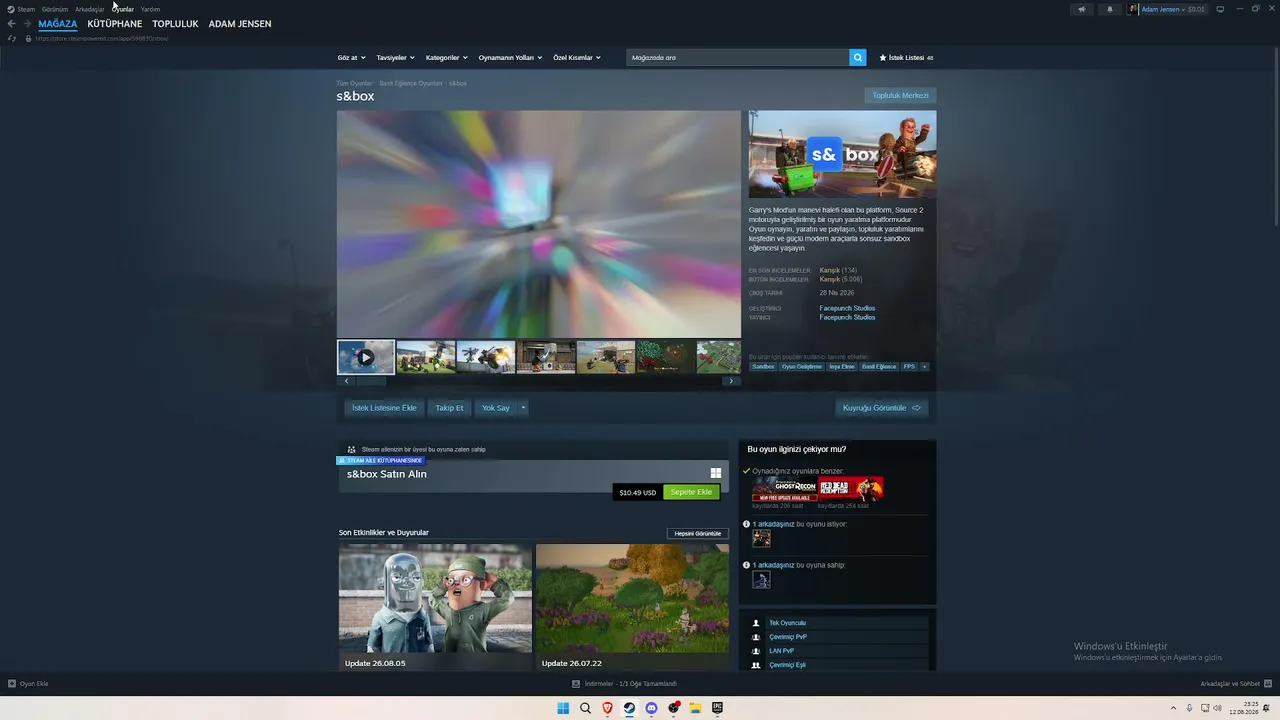This screenshot has width=1280, height=720.
Task: Click the Hepsini Görüntüle button
Action: click(698, 533)
